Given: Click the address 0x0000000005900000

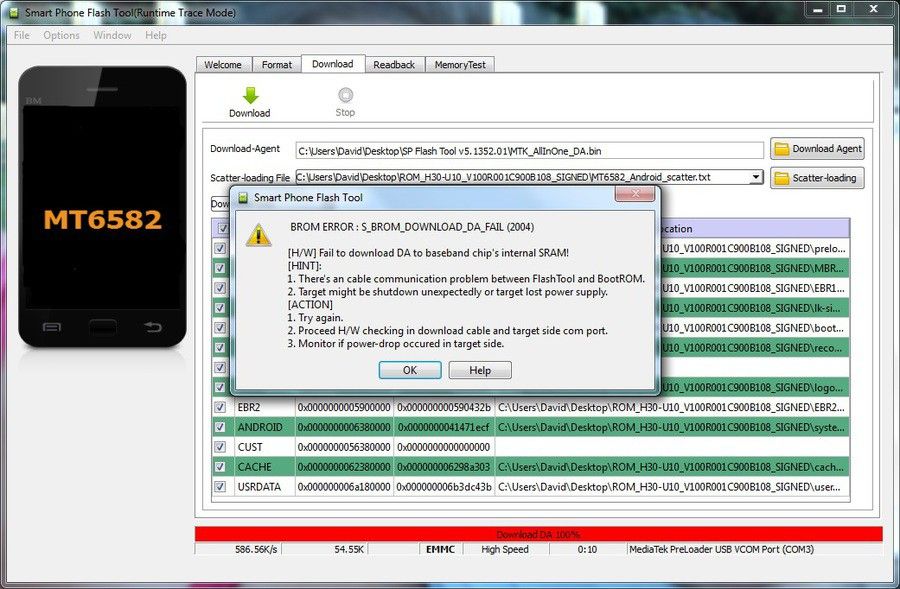Looking at the screenshot, I should [344, 407].
